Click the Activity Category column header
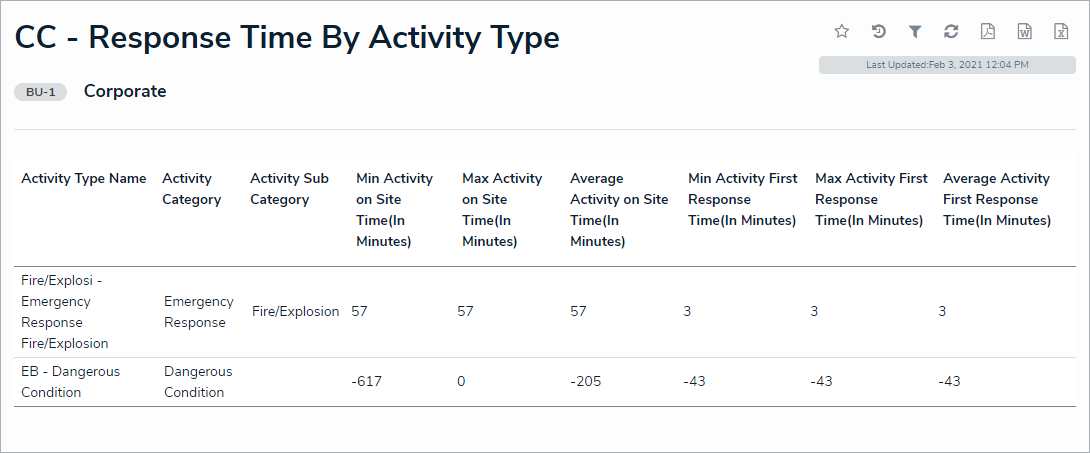This screenshot has width=1090, height=453. (191, 189)
